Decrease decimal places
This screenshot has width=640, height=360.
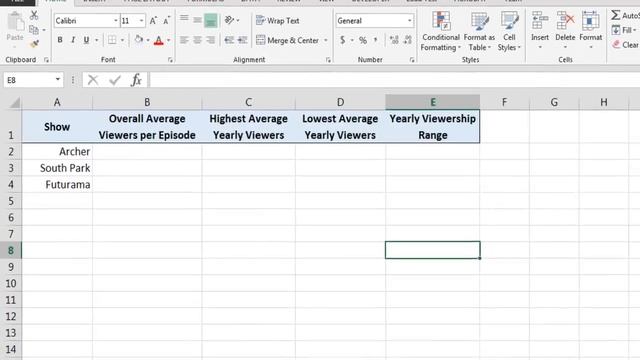point(407,40)
